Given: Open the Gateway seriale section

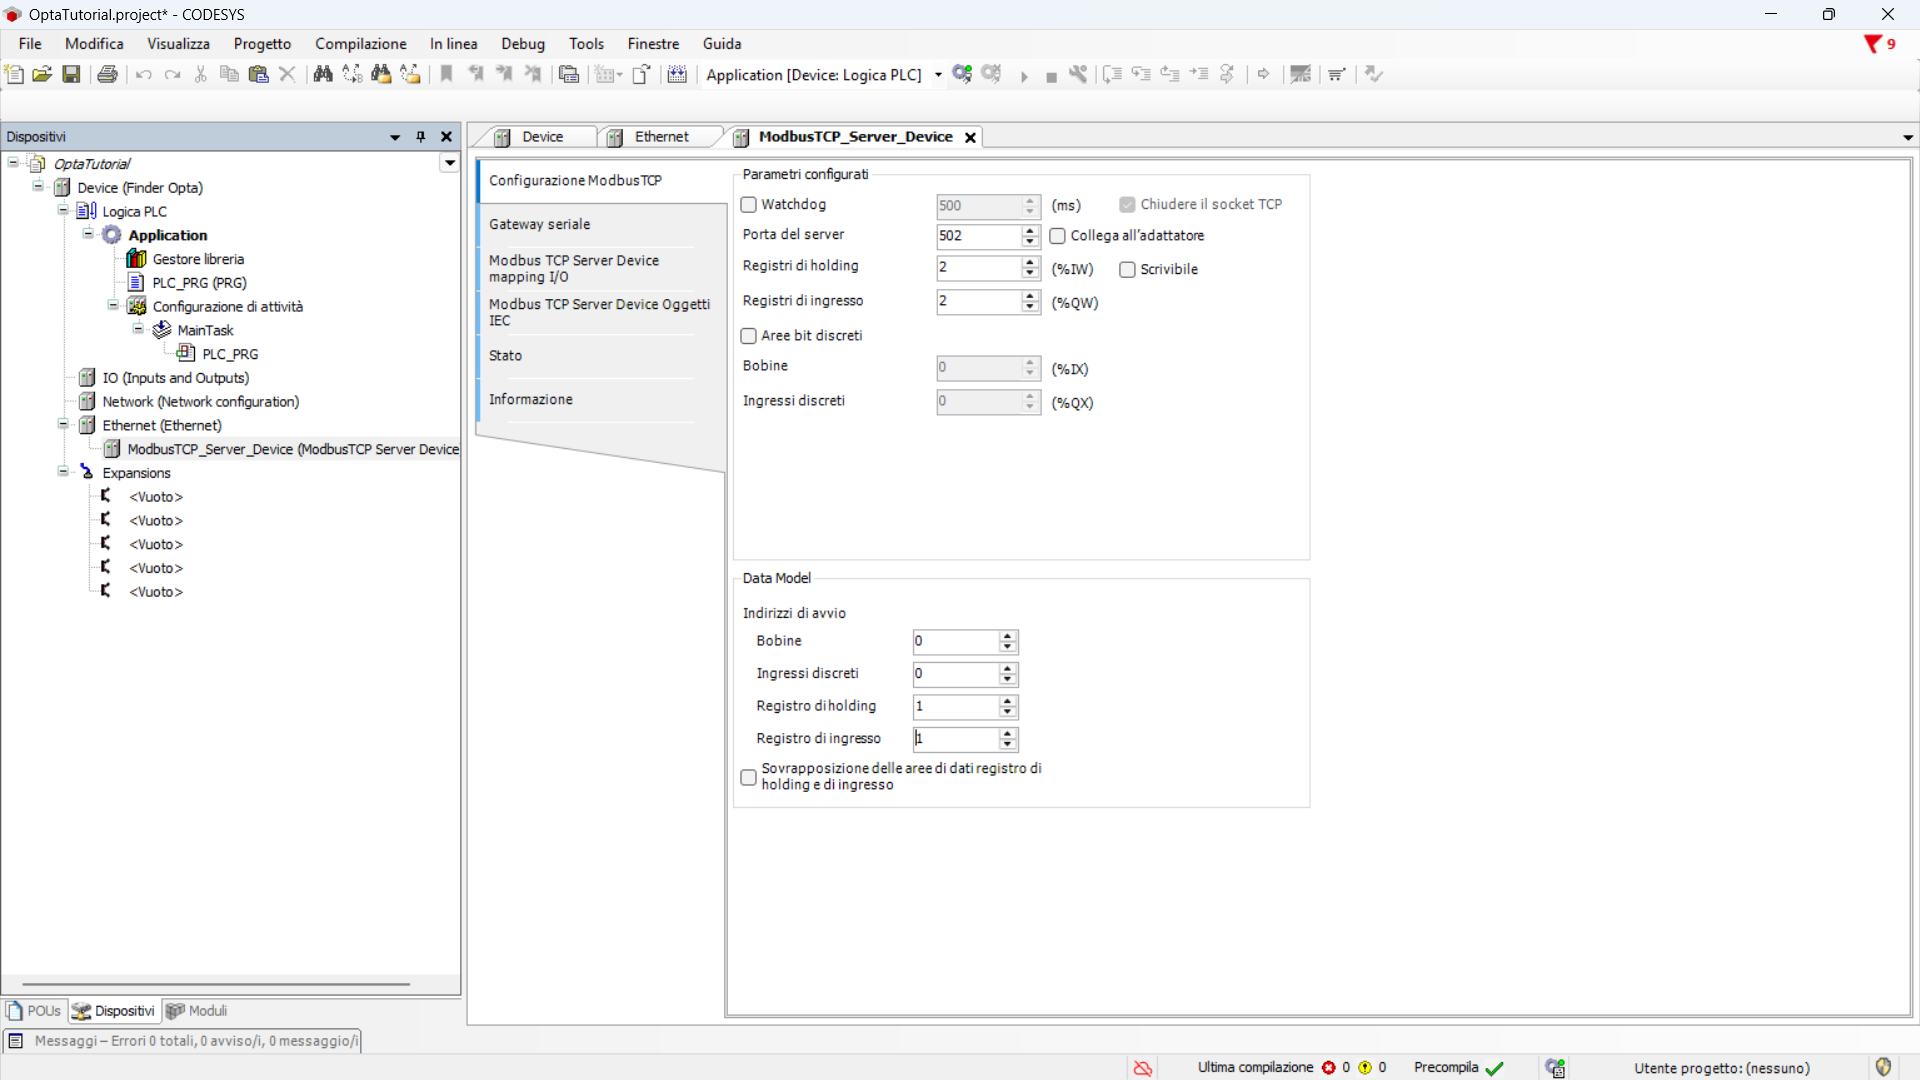Looking at the screenshot, I should pyautogui.click(x=540, y=224).
